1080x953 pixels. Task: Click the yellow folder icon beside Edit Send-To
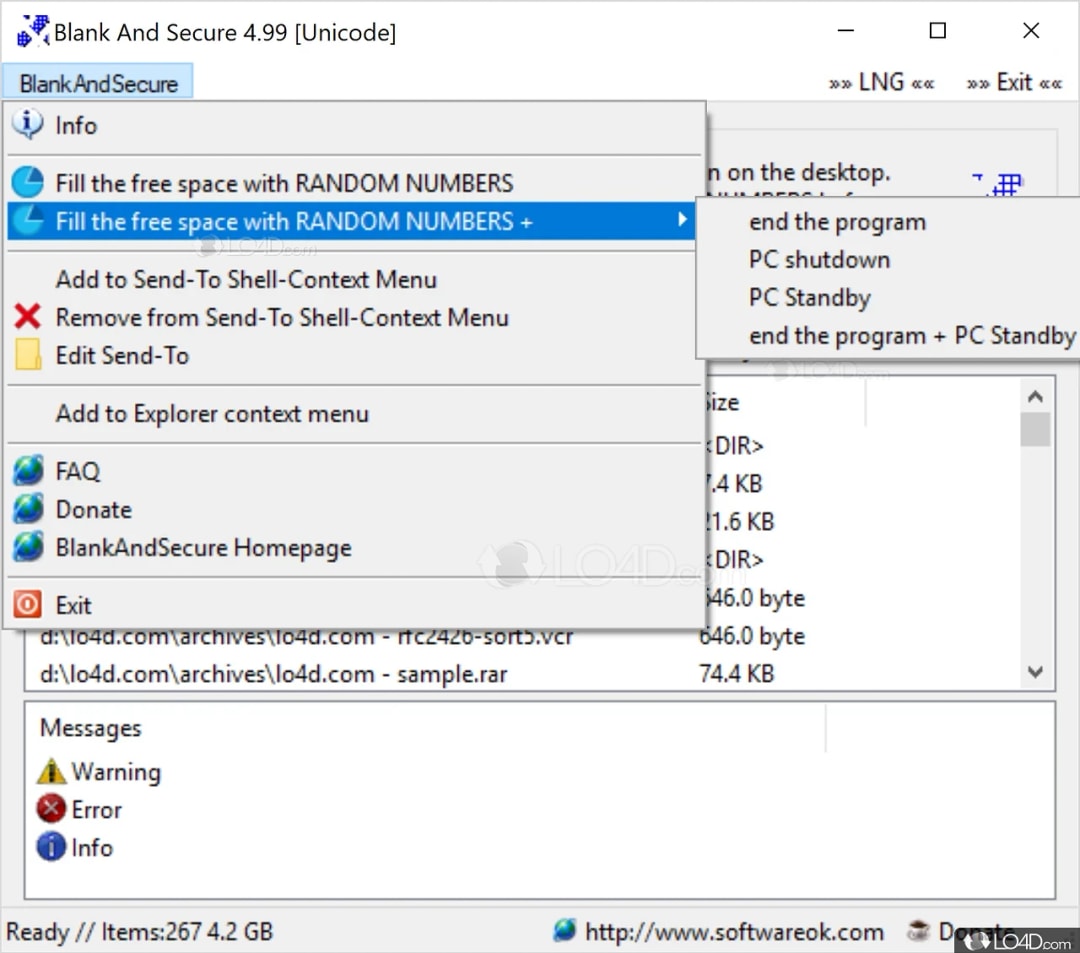tap(28, 355)
